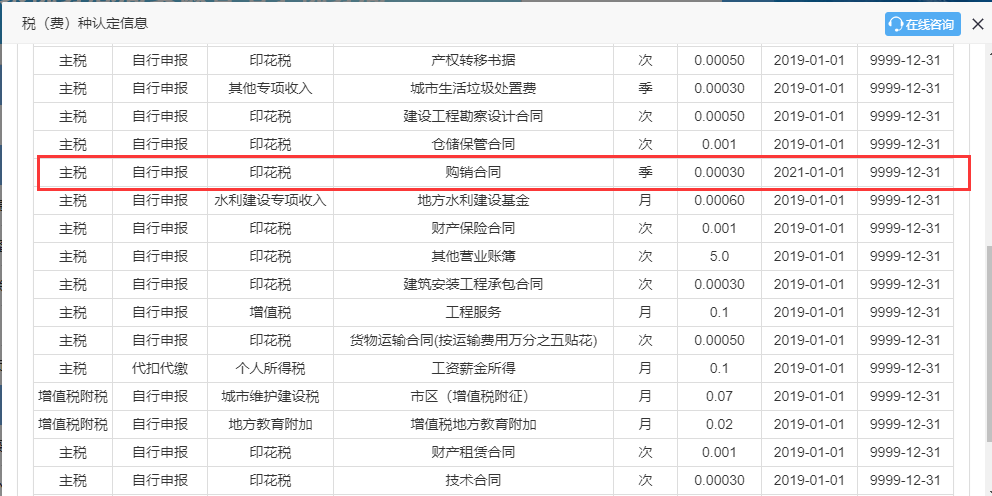The width and height of the screenshot is (992, 496).
Task: Select the 货物运输合同(按运输费用万分之五贴花) cell
Action: (473, 340)
